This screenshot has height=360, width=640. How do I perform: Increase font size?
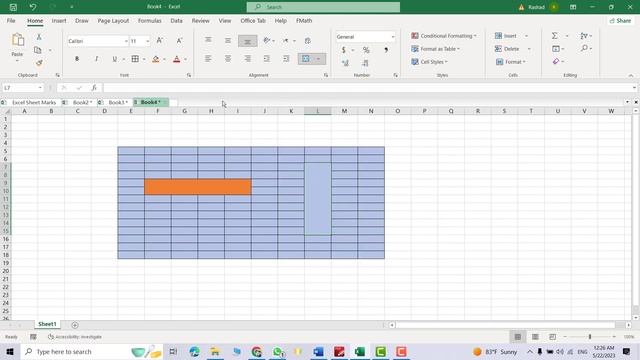click(160, 40)
